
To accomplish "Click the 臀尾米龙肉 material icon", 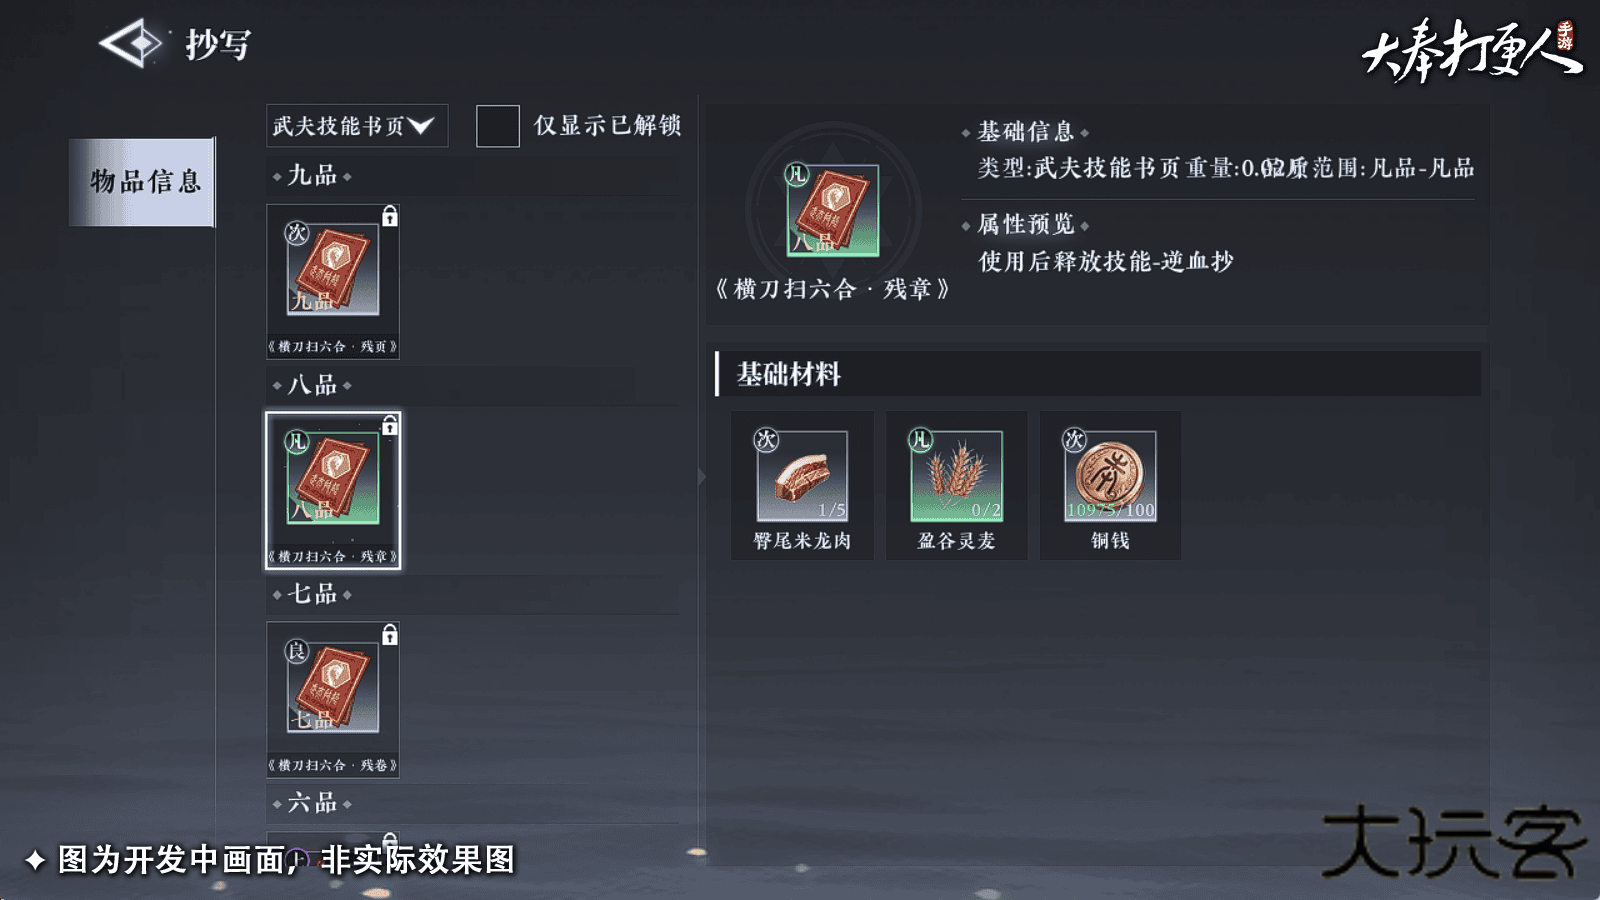I will click(x=802, y=476).
